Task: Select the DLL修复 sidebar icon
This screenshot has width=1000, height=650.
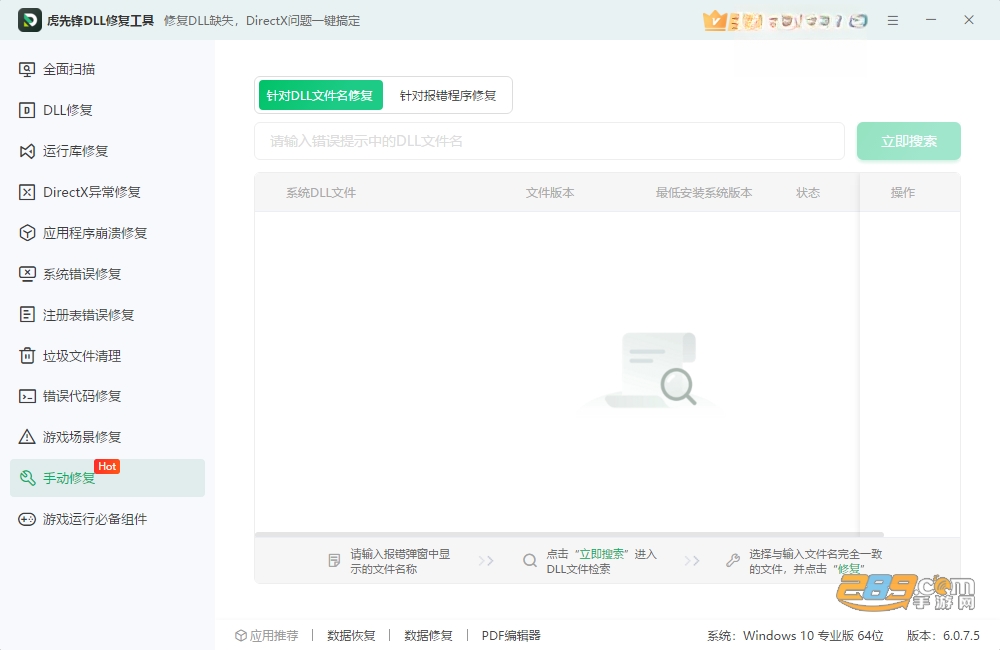Action: [27, 110]
